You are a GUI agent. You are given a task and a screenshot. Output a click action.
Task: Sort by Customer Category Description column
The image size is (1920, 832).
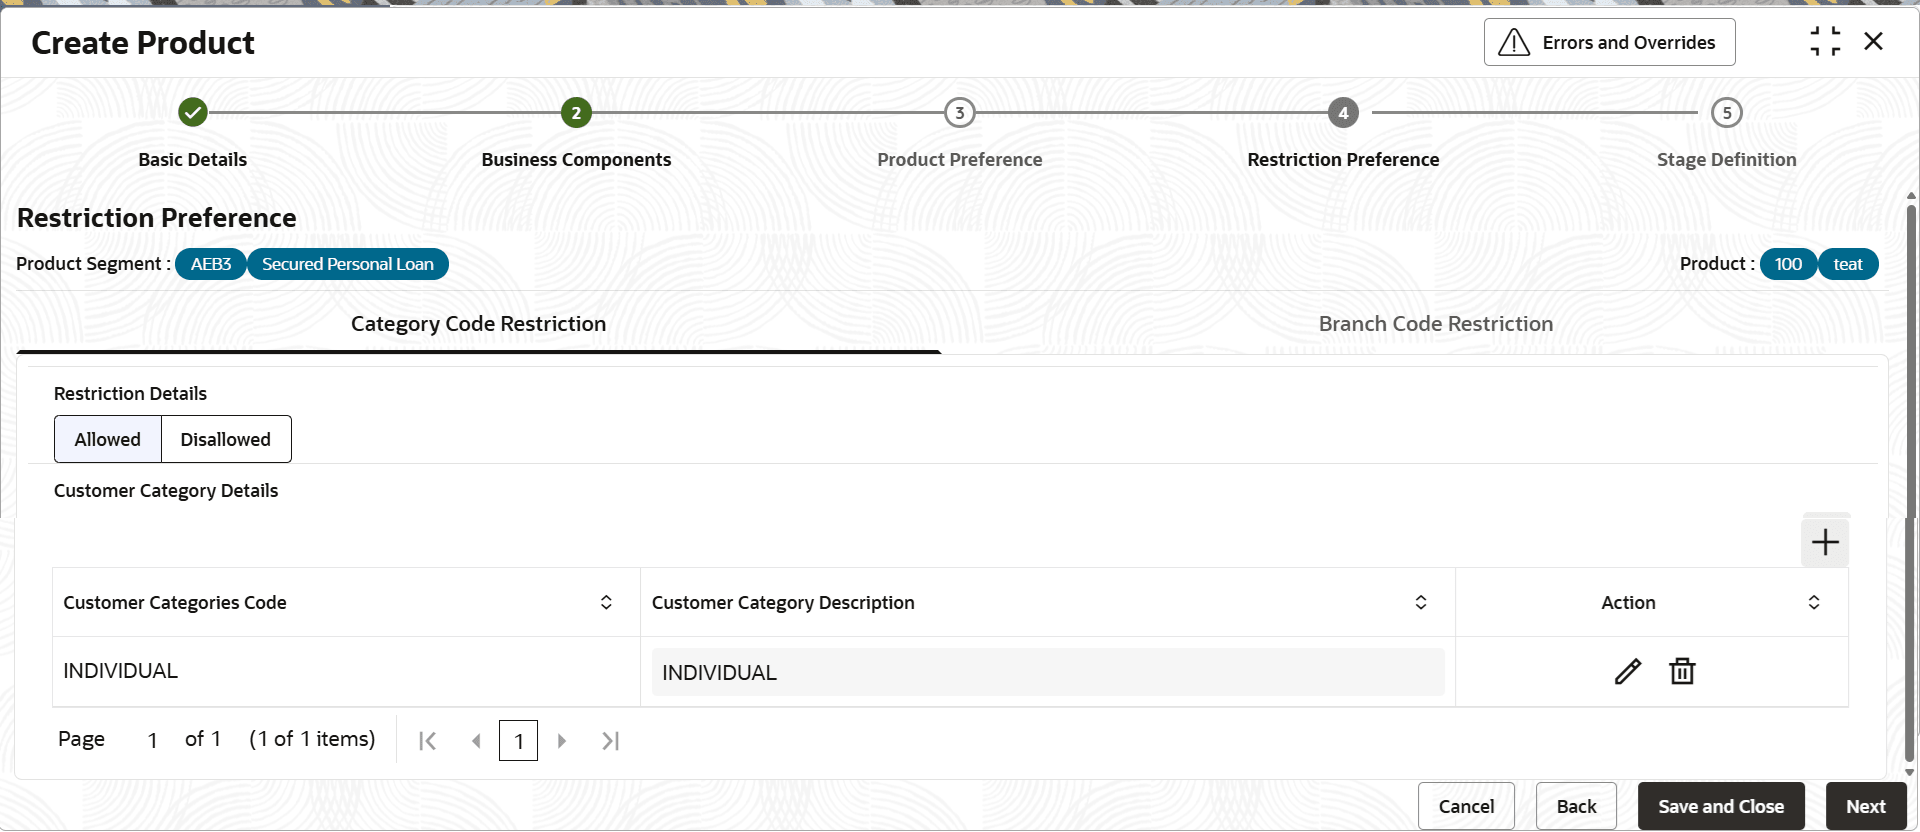[x=1421, y=602]
